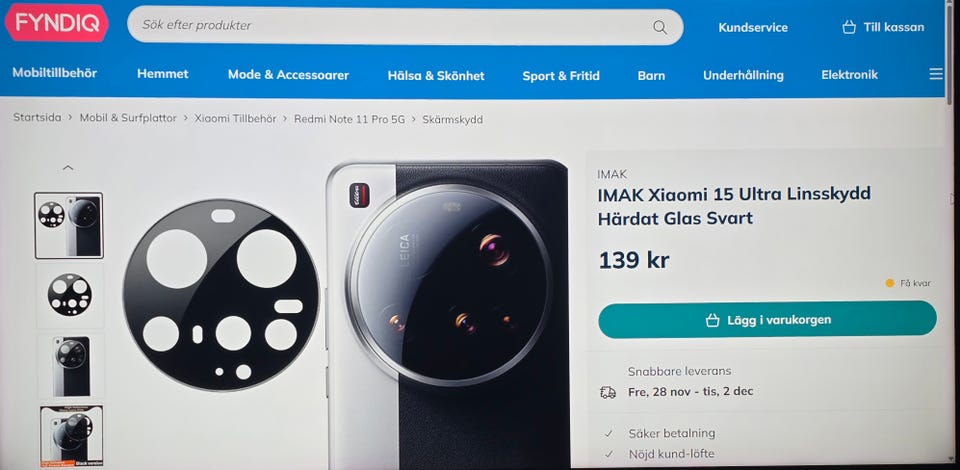Show previous thumbnails with up chevron
960x470 pixels.
(68, 167)
